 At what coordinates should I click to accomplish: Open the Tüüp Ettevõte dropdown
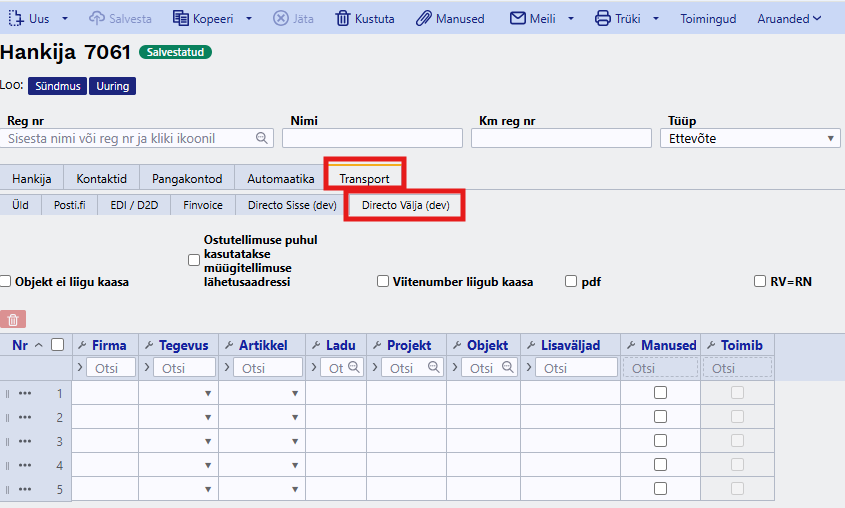click(x=750, y=138)
